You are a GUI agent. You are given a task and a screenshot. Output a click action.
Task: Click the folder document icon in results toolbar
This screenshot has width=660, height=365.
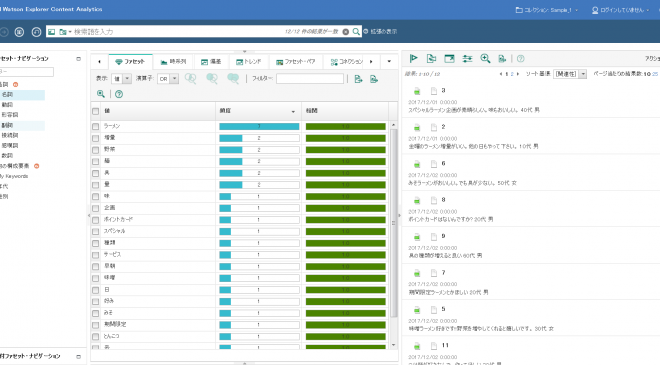pos(431,59)
